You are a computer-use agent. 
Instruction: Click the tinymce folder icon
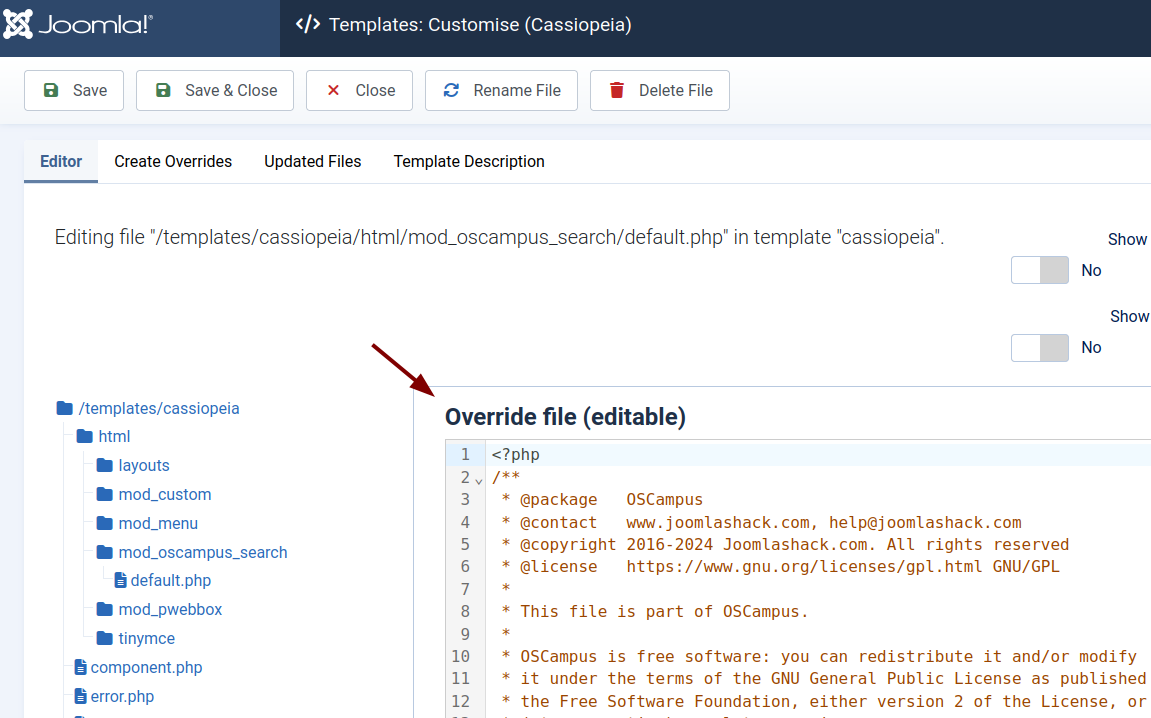coord(105,638)
